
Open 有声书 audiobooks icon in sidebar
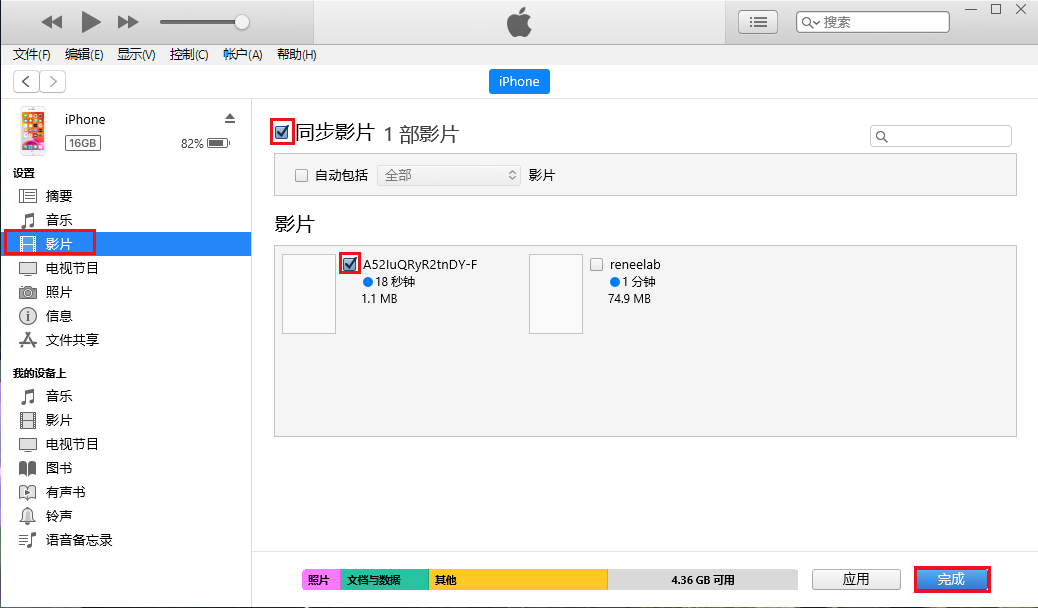coord(28,492)
